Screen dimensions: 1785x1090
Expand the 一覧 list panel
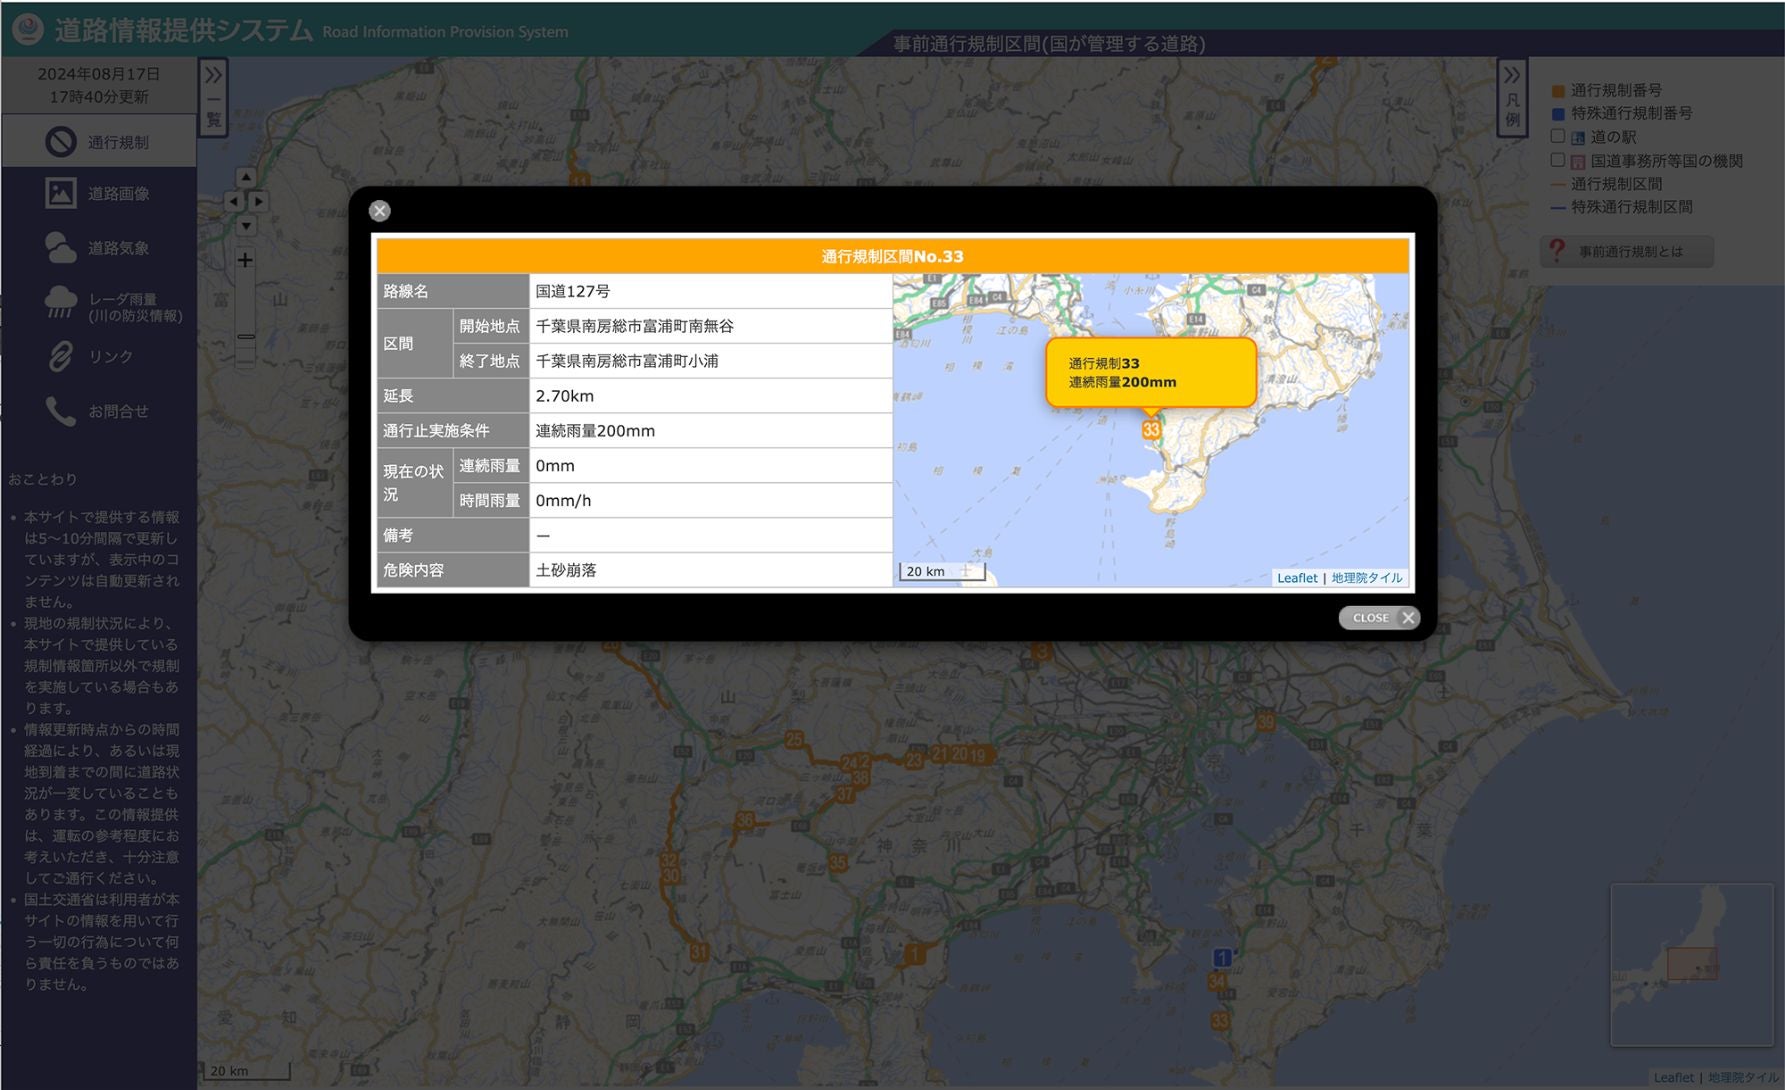pos(213,98)
